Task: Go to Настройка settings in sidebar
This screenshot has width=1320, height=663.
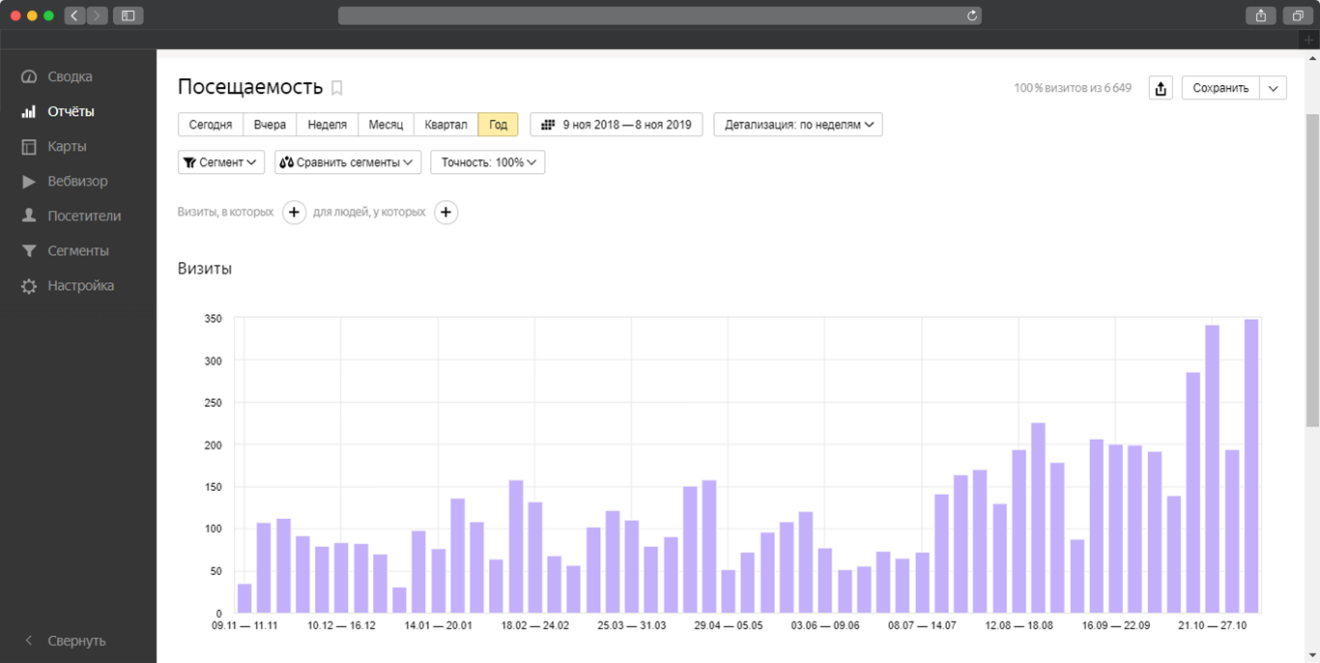Action: pyautogui.click(x=80, y=286)
